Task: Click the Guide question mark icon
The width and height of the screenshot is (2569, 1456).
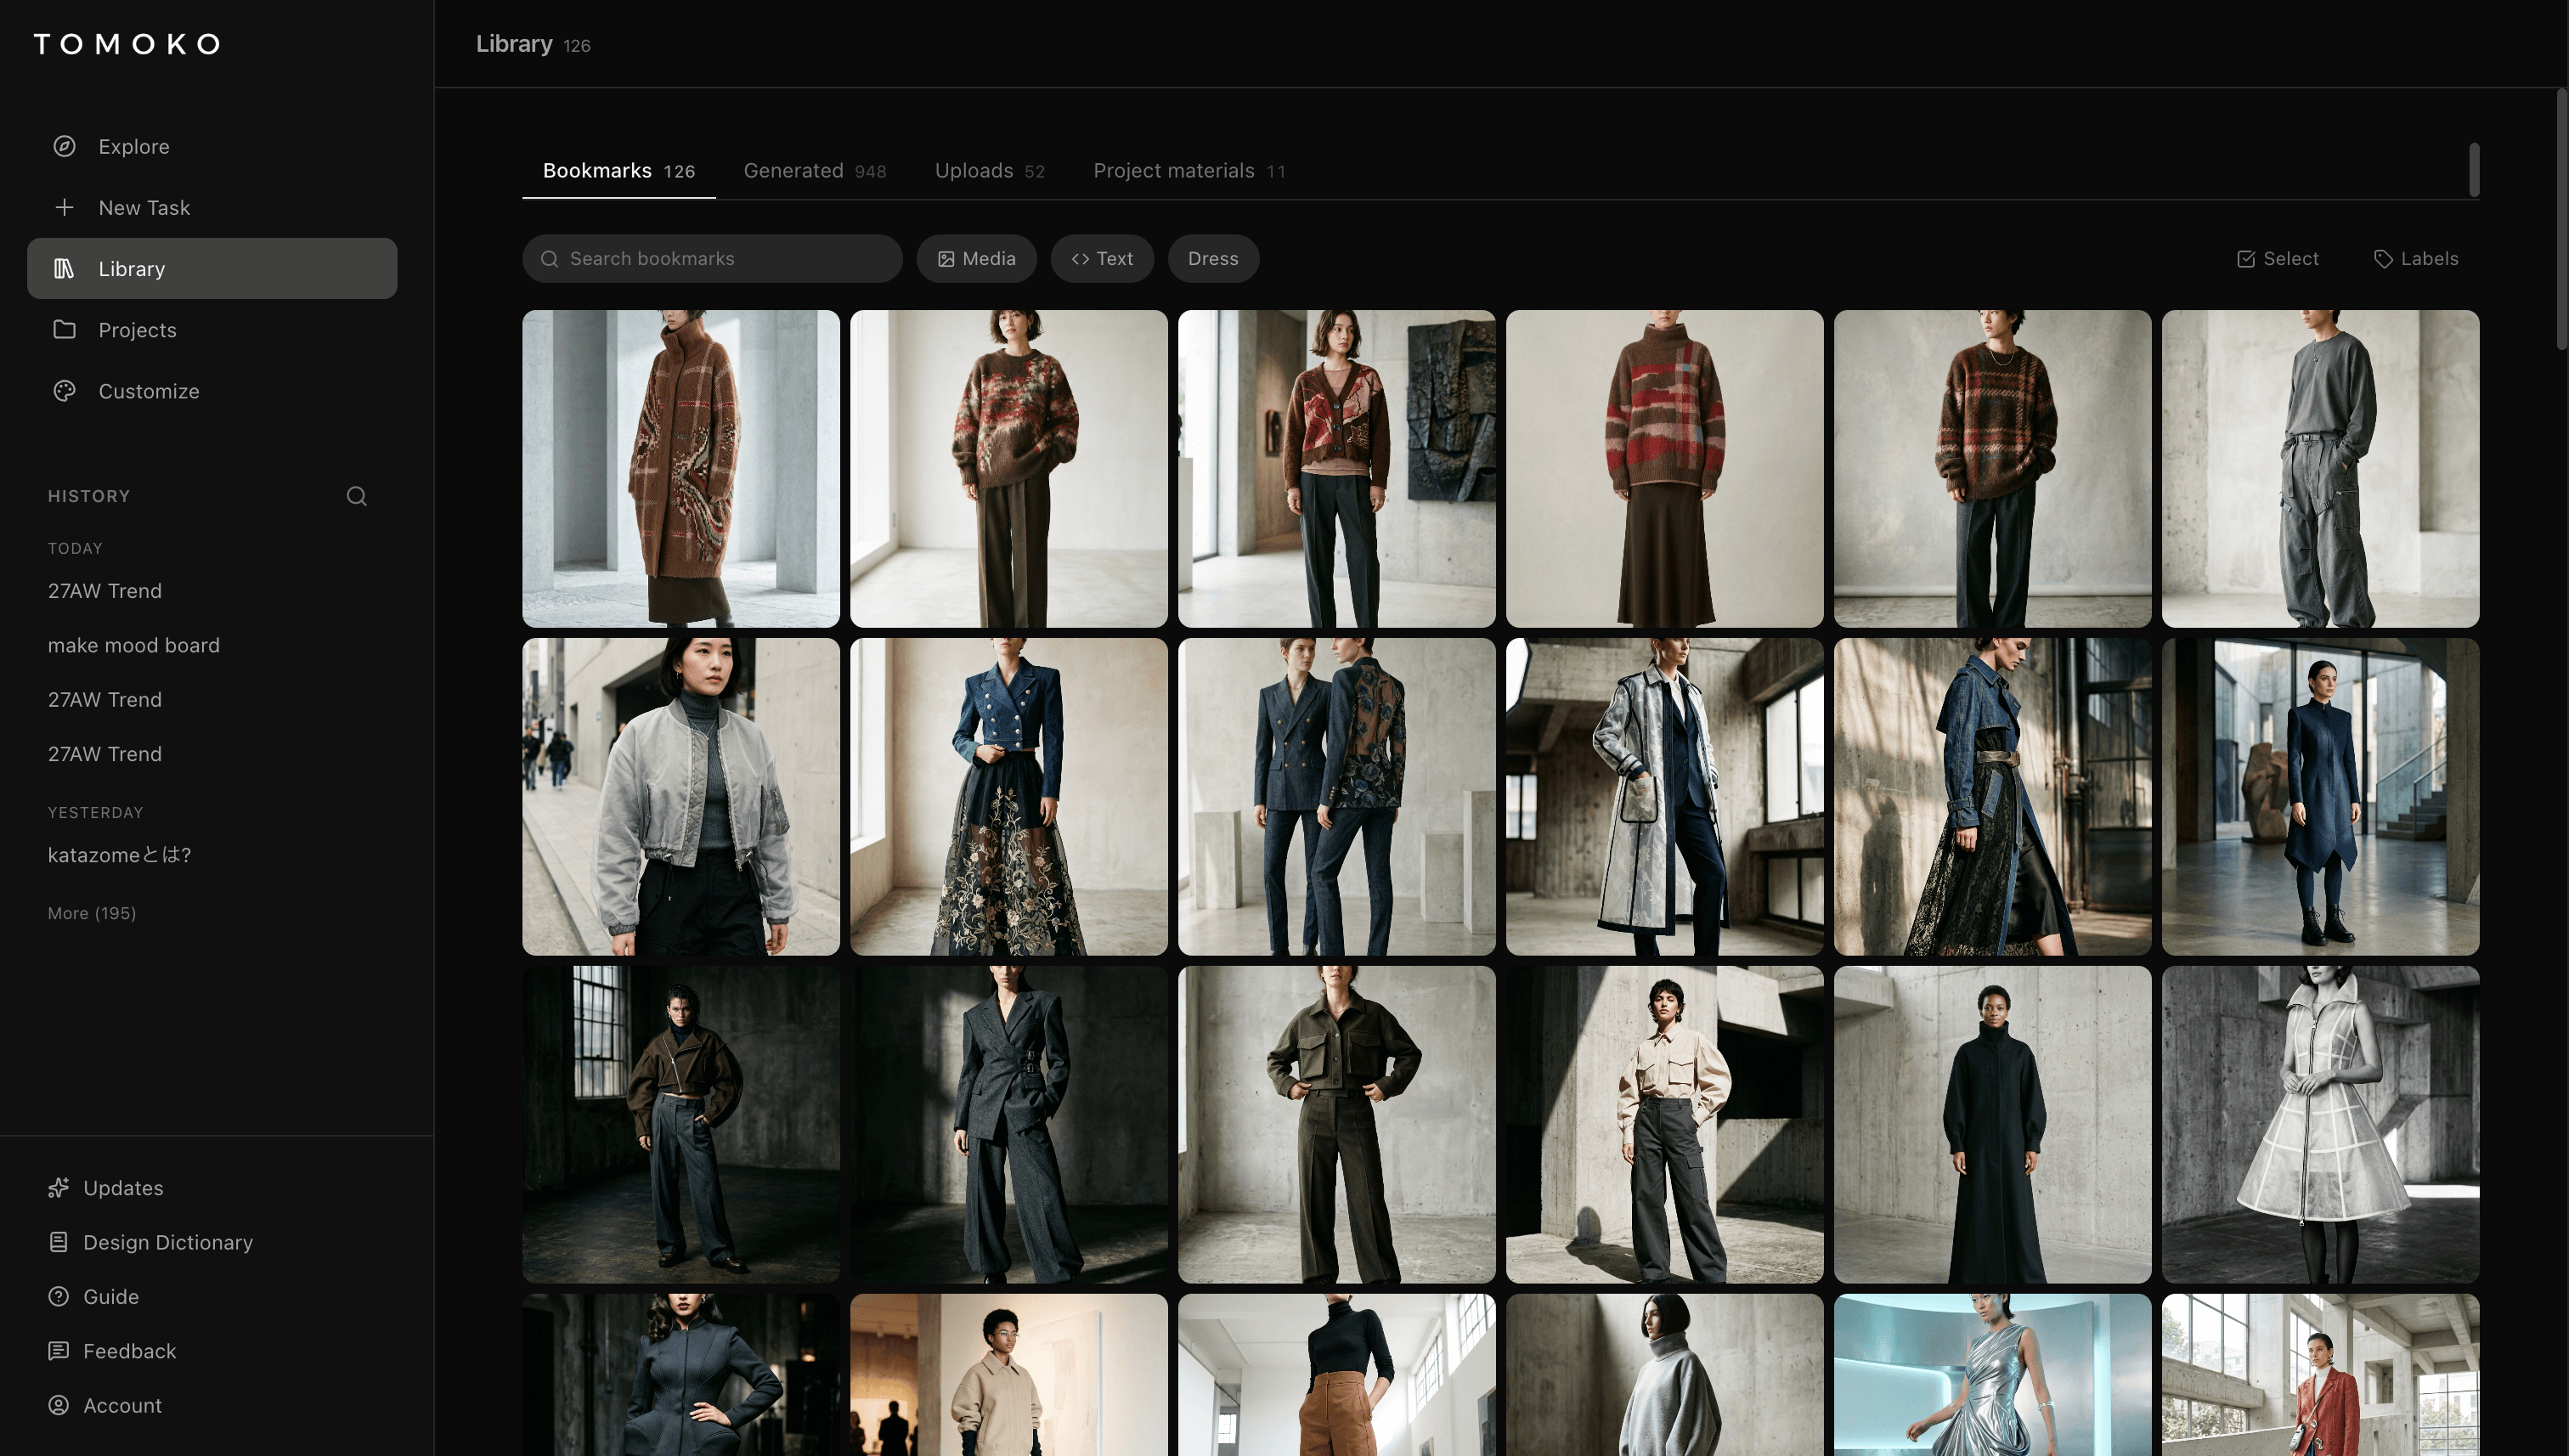Action: (x=59, y=1296)
